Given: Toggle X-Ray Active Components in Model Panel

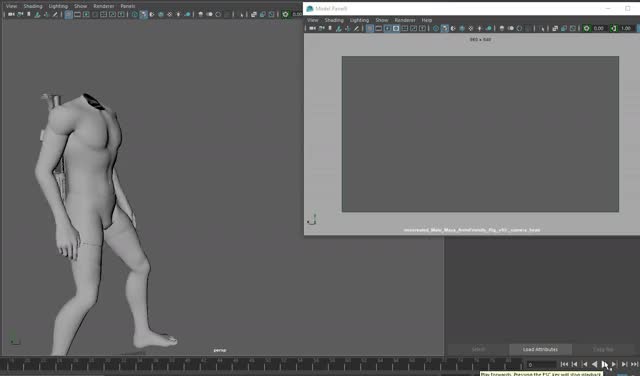Looking at the screenshot, I should click(x=564, y=28).
